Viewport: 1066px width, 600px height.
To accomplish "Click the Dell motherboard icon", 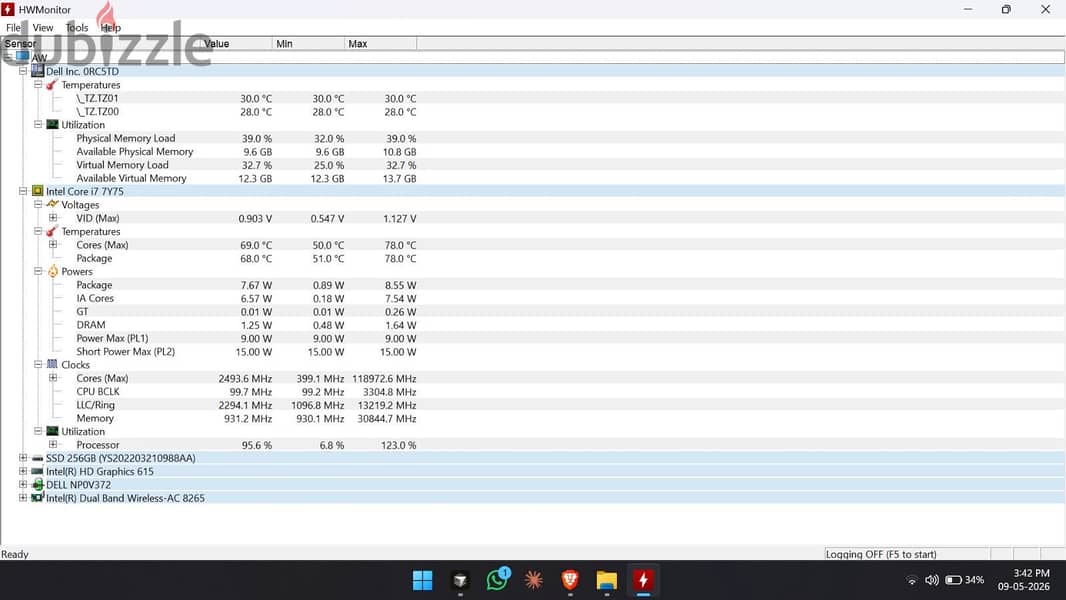I will tap(38, 71).
